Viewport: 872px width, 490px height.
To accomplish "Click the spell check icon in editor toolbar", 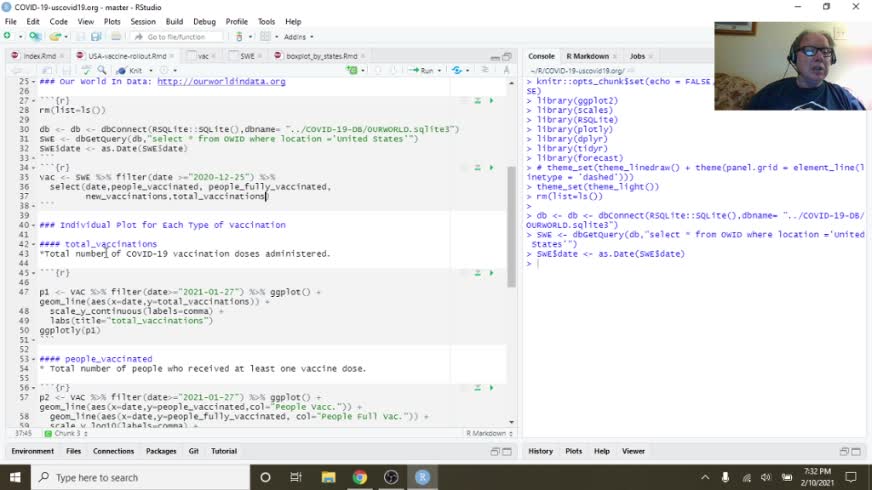I will 86,70.
